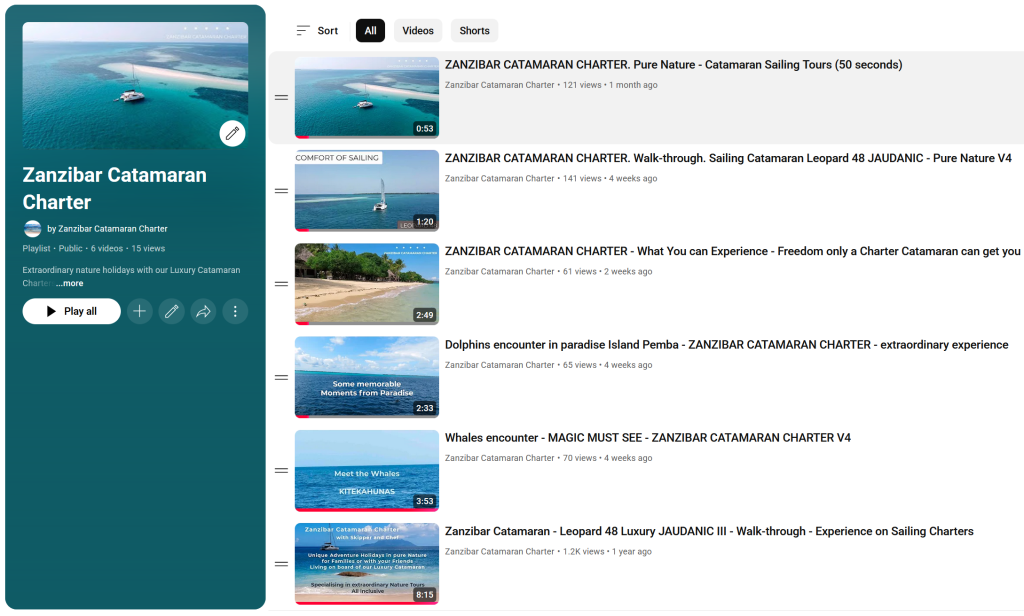Click channel name under the 1.2K views video

[500, 551]
